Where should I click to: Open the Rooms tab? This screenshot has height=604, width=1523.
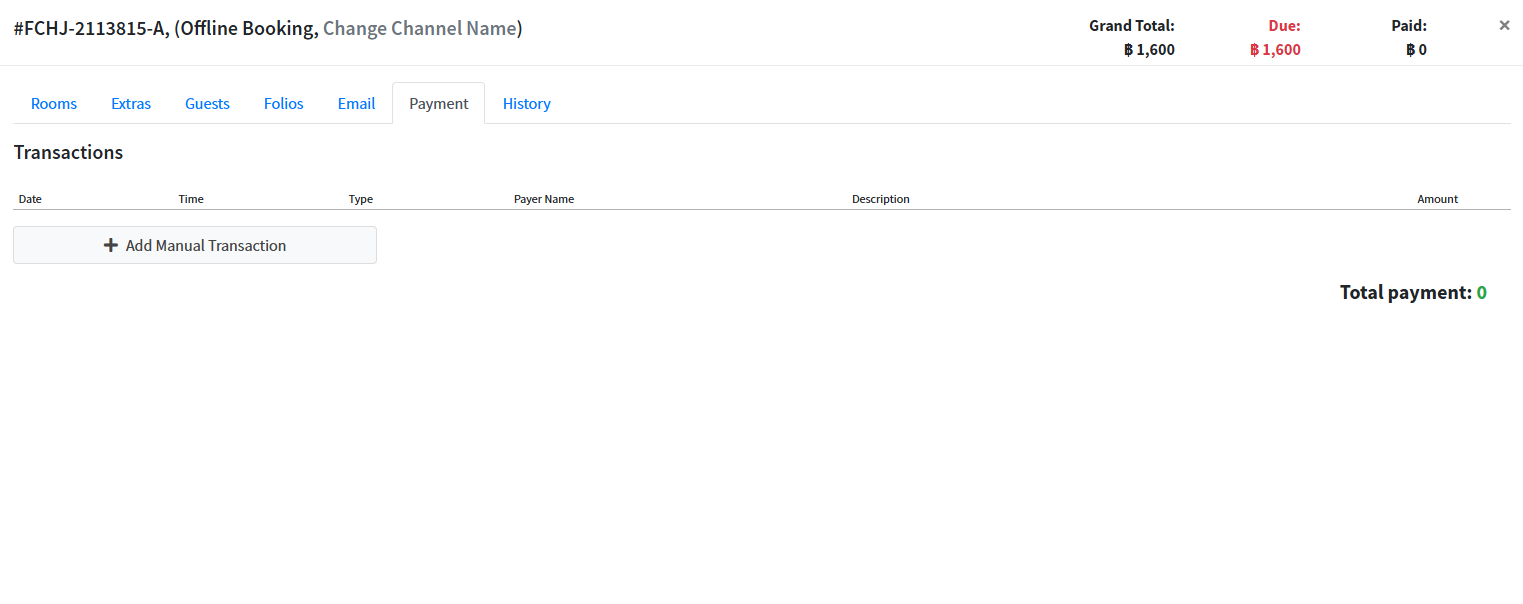pyautogui.click(x=54, y=103)
